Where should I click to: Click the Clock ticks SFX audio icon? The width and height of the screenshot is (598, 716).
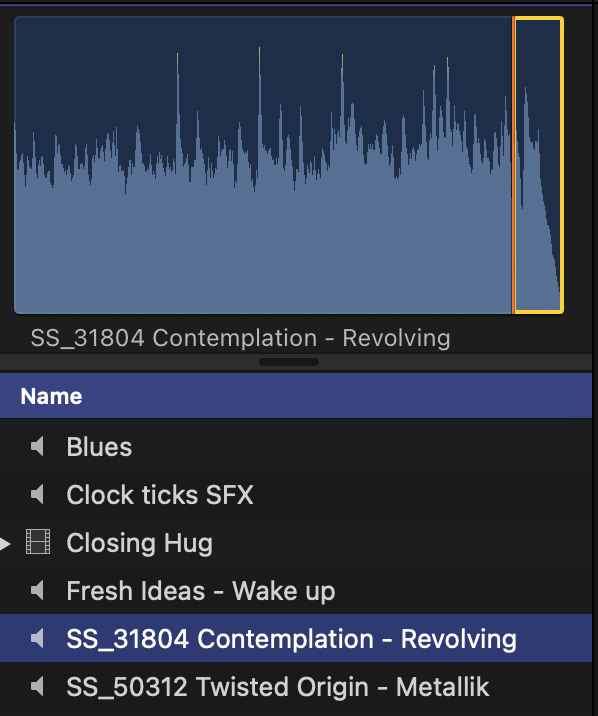click(37, 495)
